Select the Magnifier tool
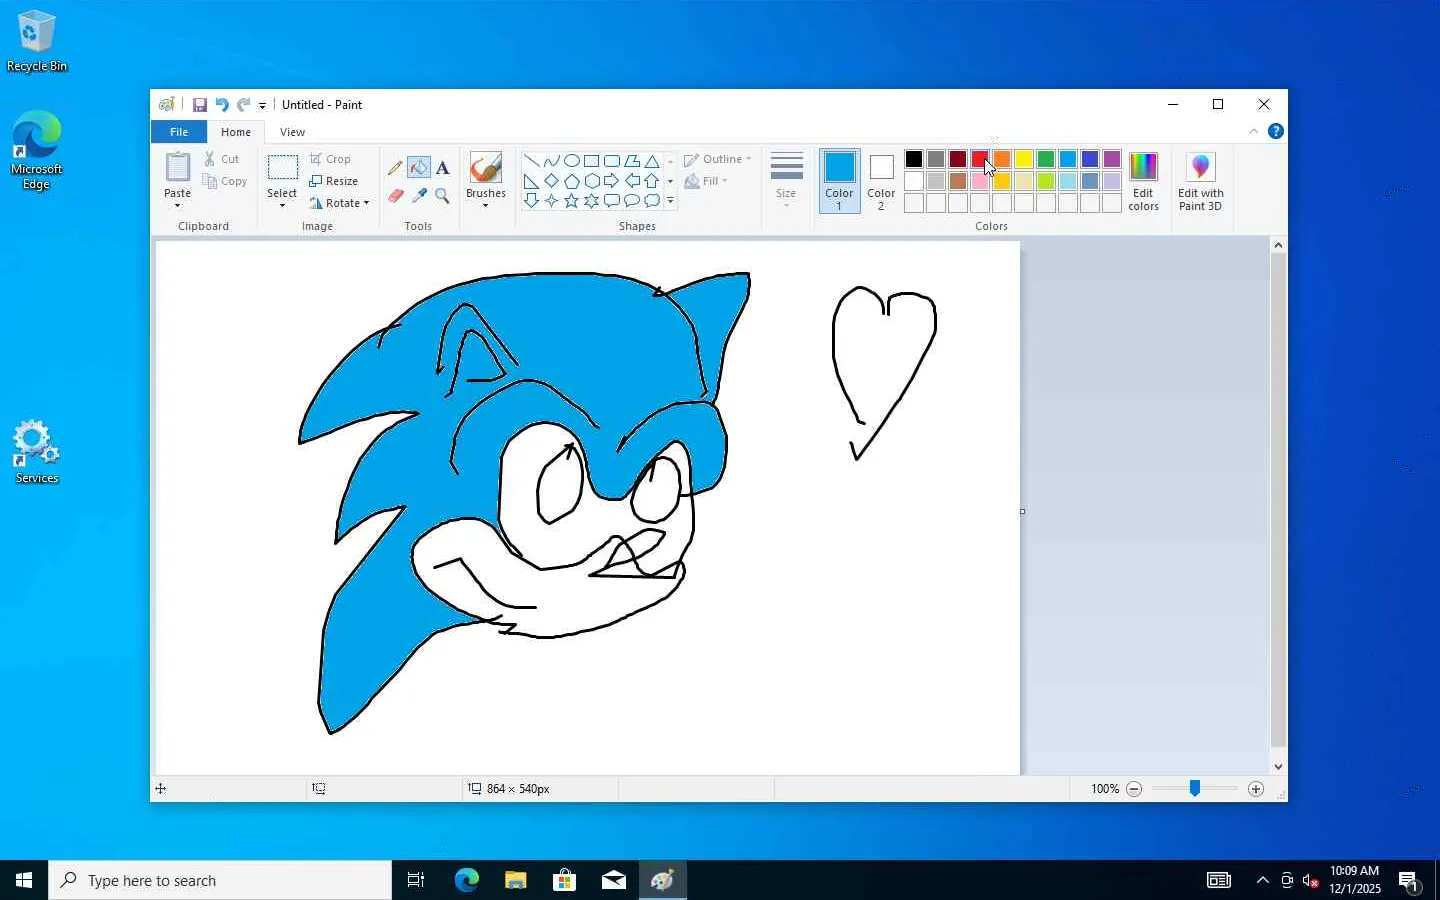 tap(442, 196)
